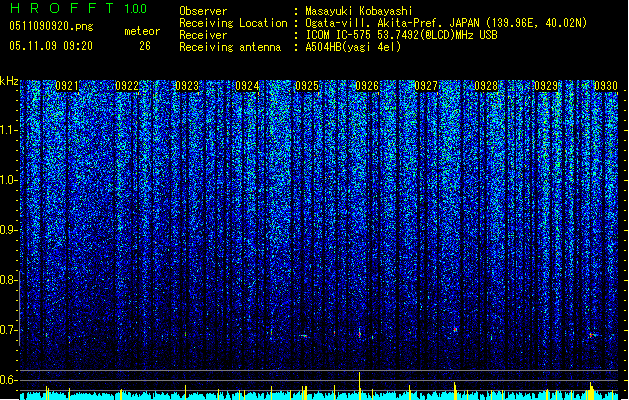Click the 0.7 kHz frequency axis label
Image resolution: width=629 pixels, height=400 pixels.
(x=9, y=330)
